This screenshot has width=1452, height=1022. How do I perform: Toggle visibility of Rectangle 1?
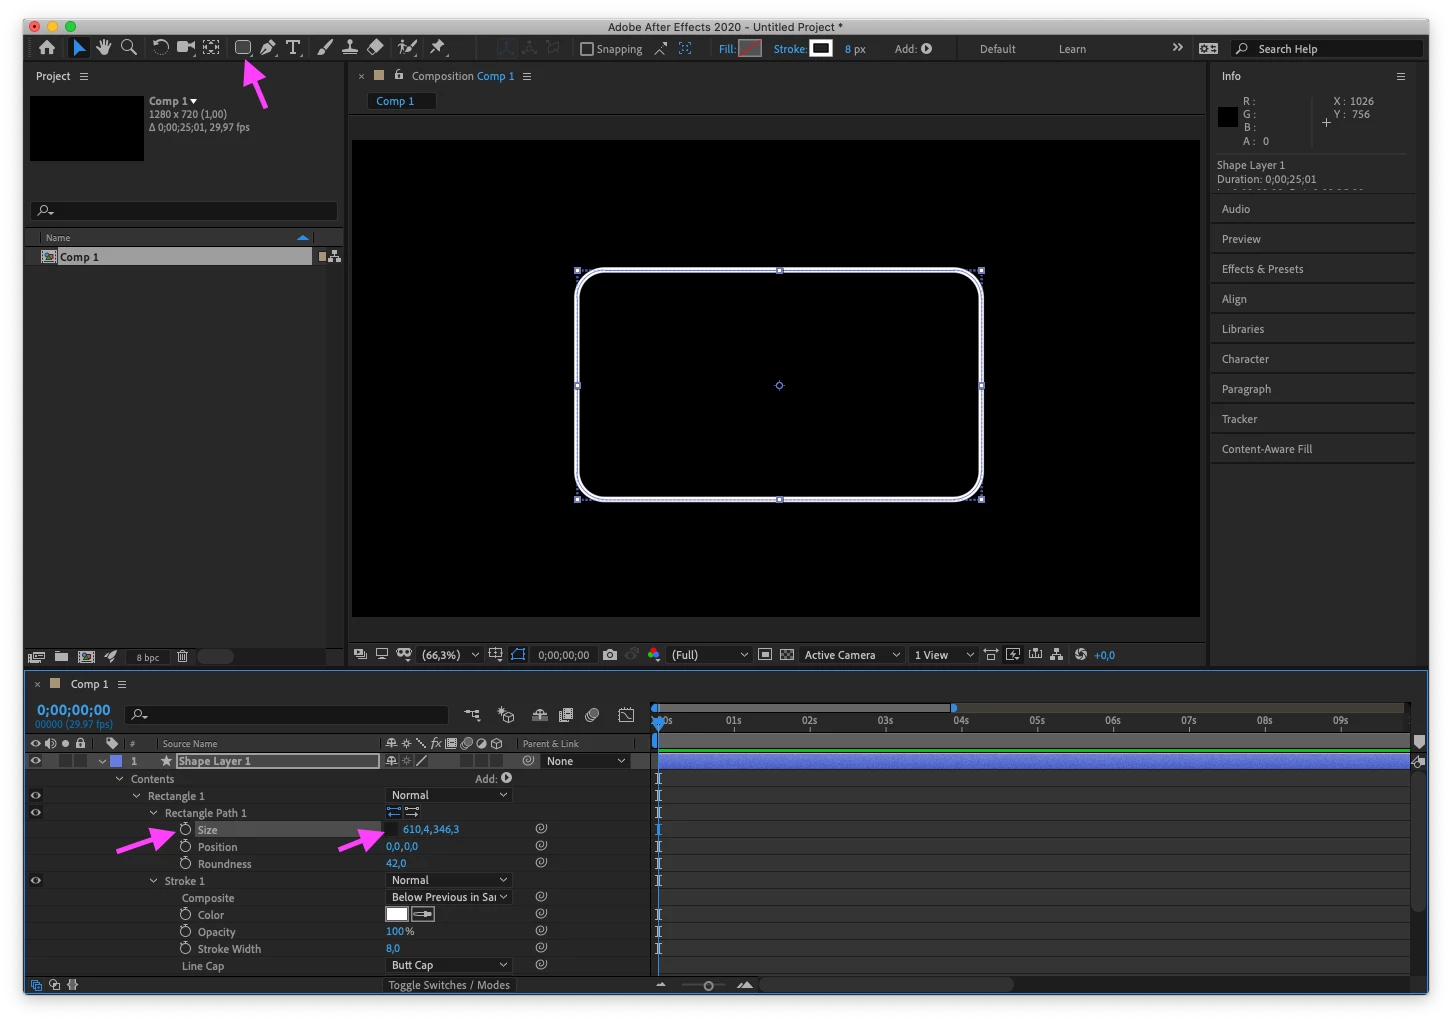(36, 795)
